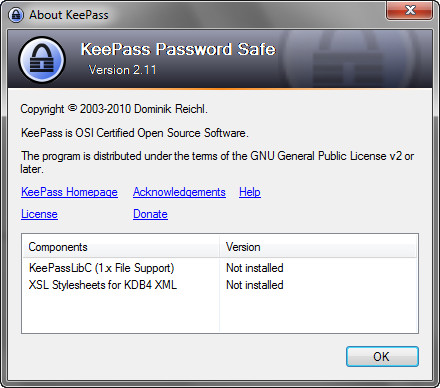Click Not installed status for KeePassLibC
Screen dimensions: 440x388
point(255,268)
